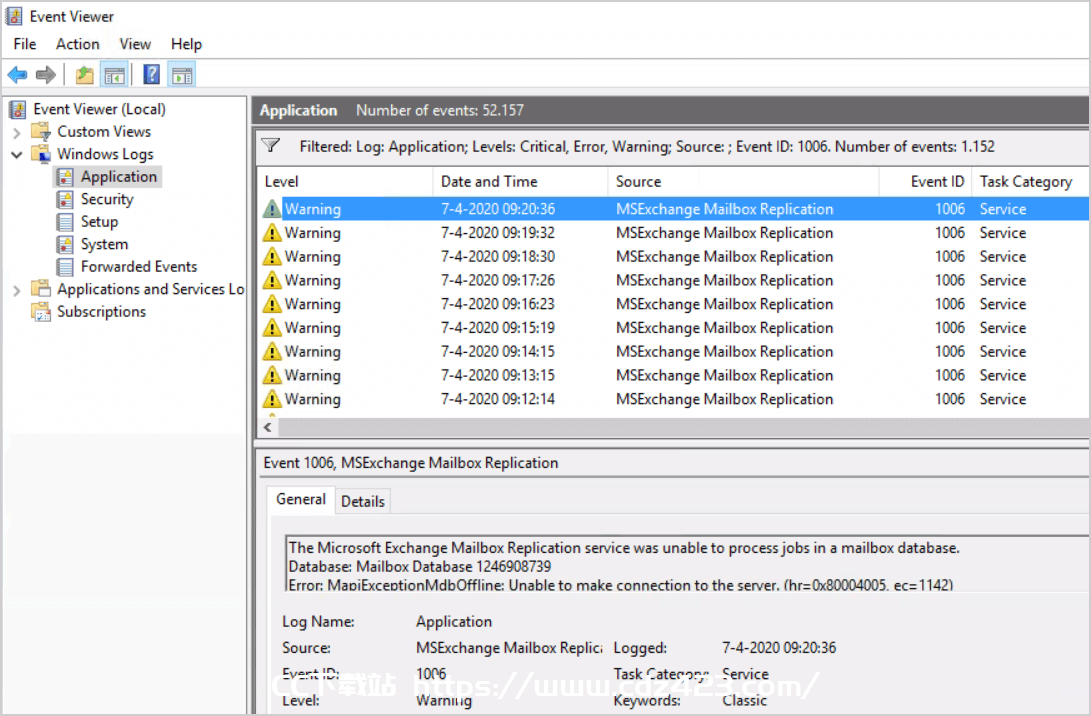Click the Subscriptions icon in tree
The image size is (1091, 716).
pyautogui.click(x=41, y=312)
